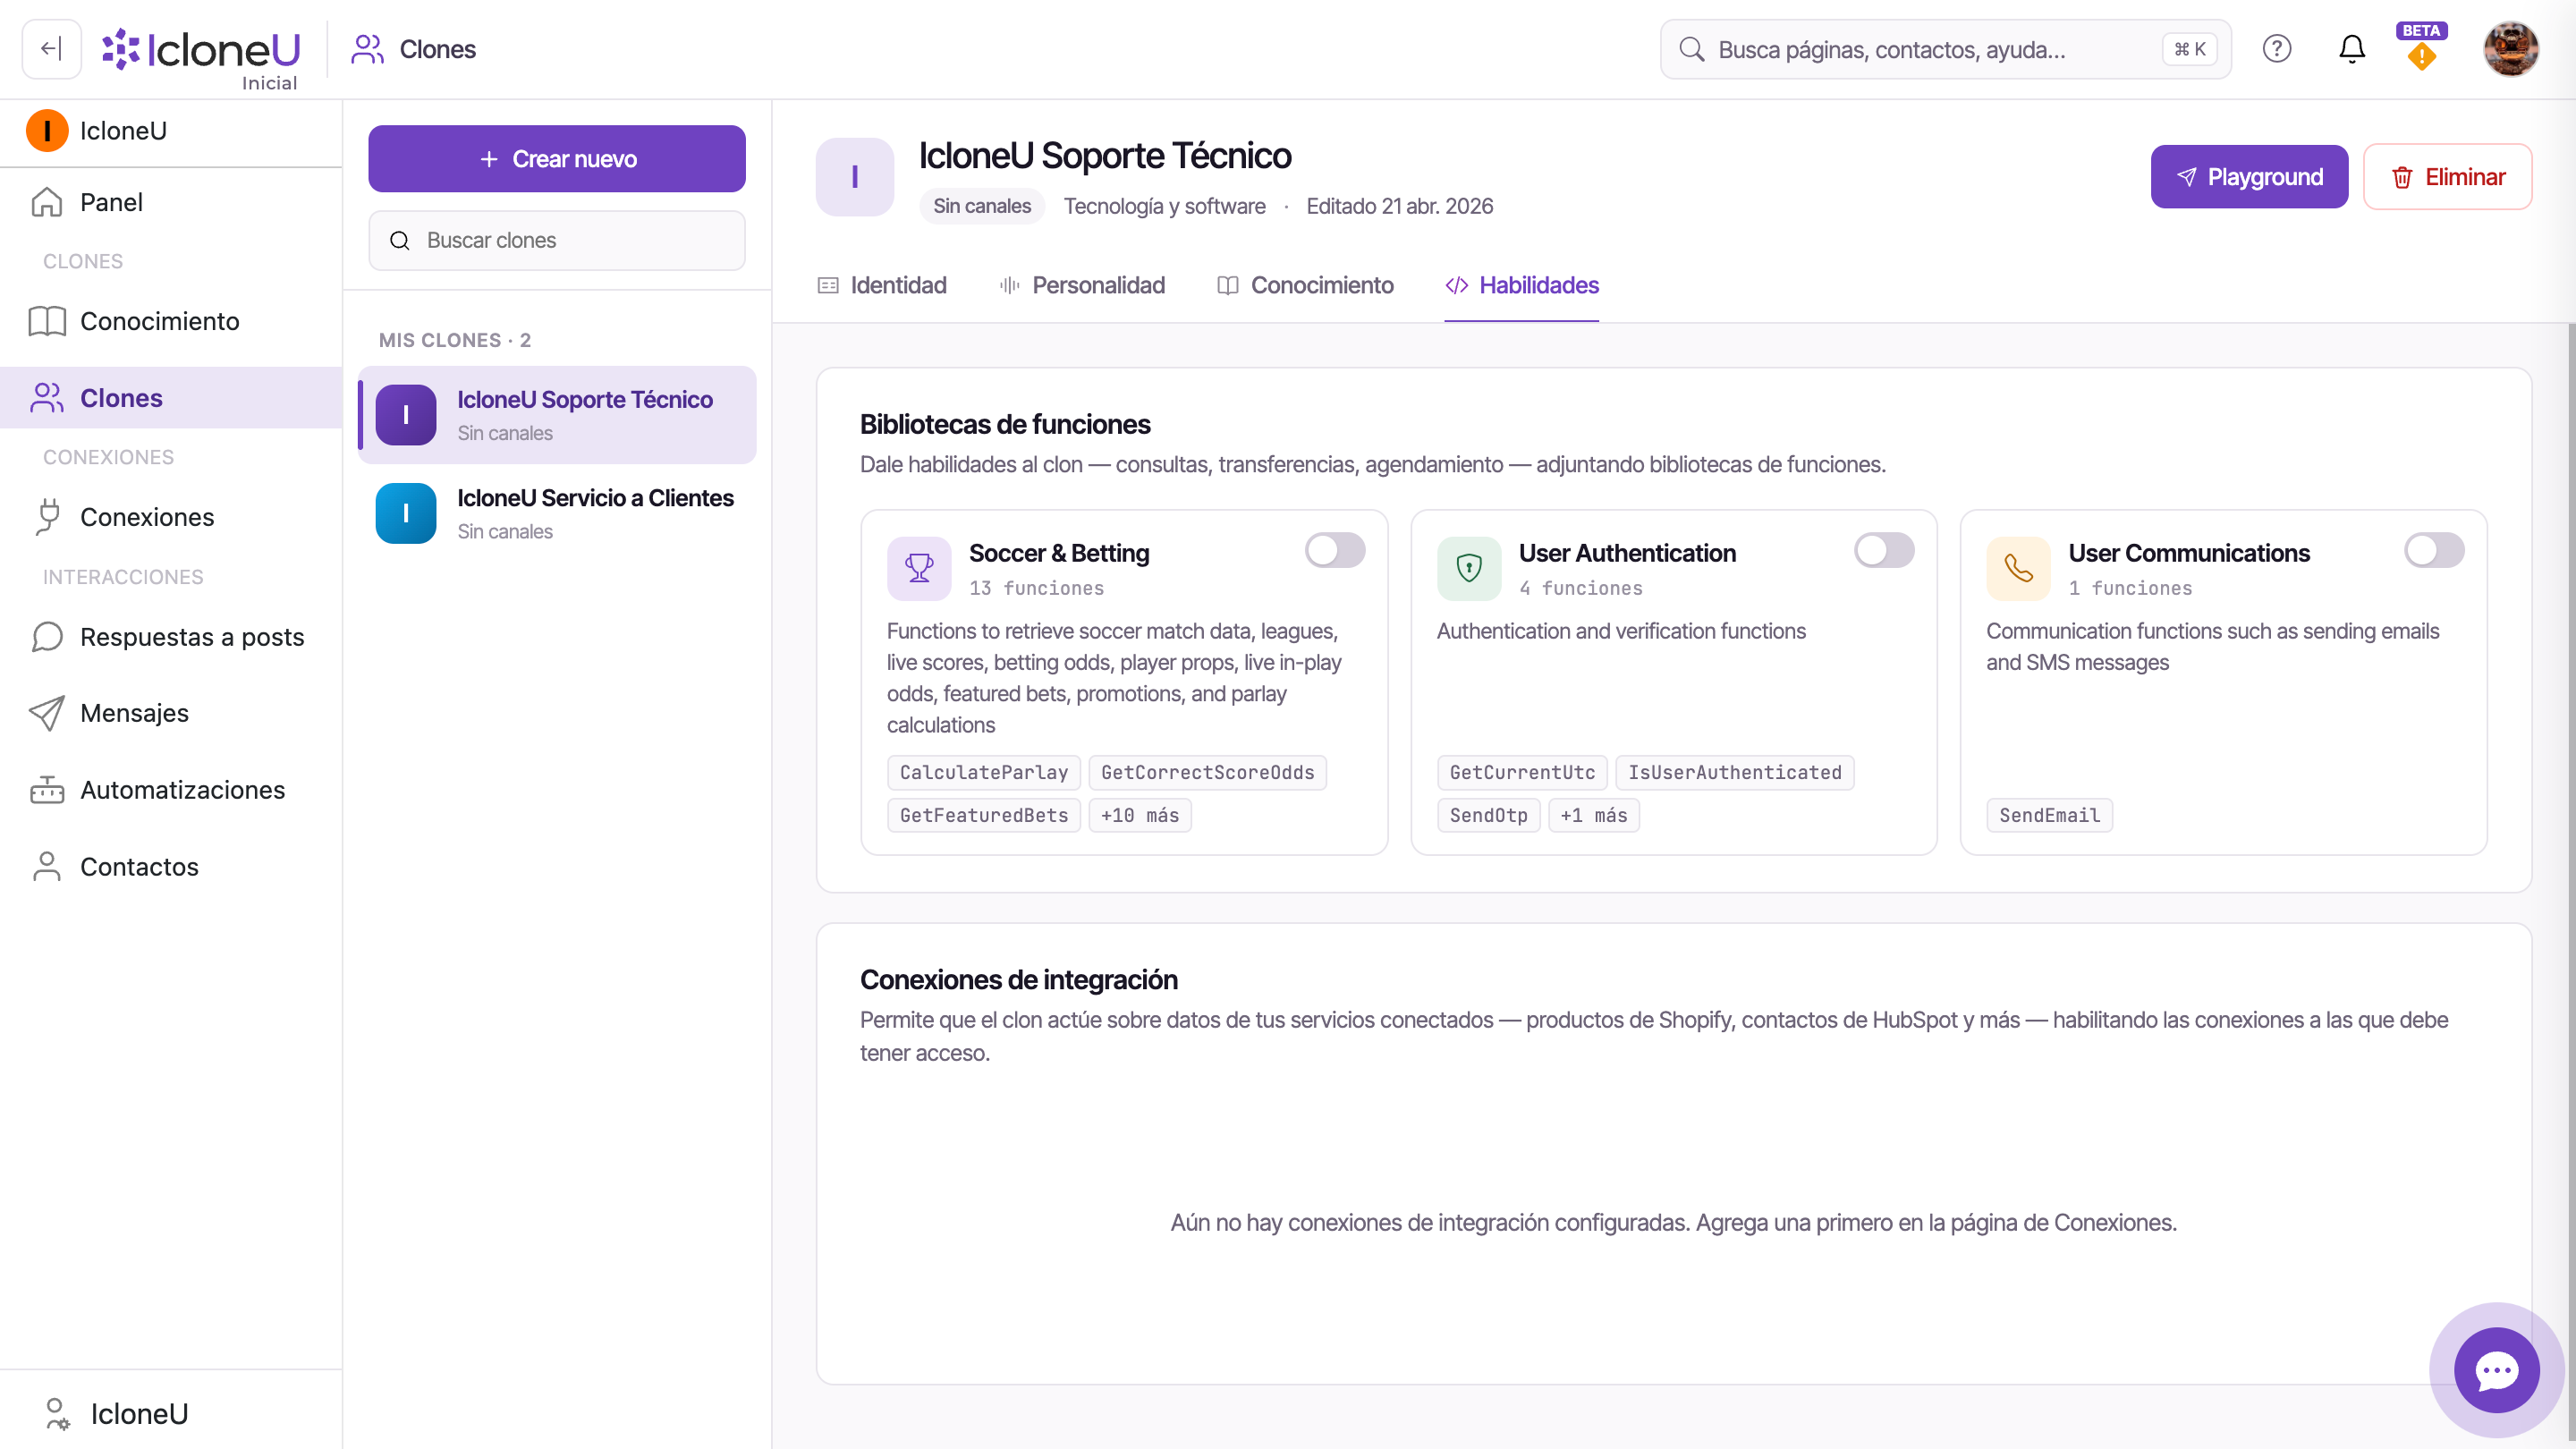This screenshot has width=2576, height=1449.
Task: Click the CalculateParlay function chip
Action: pos(984,772)
